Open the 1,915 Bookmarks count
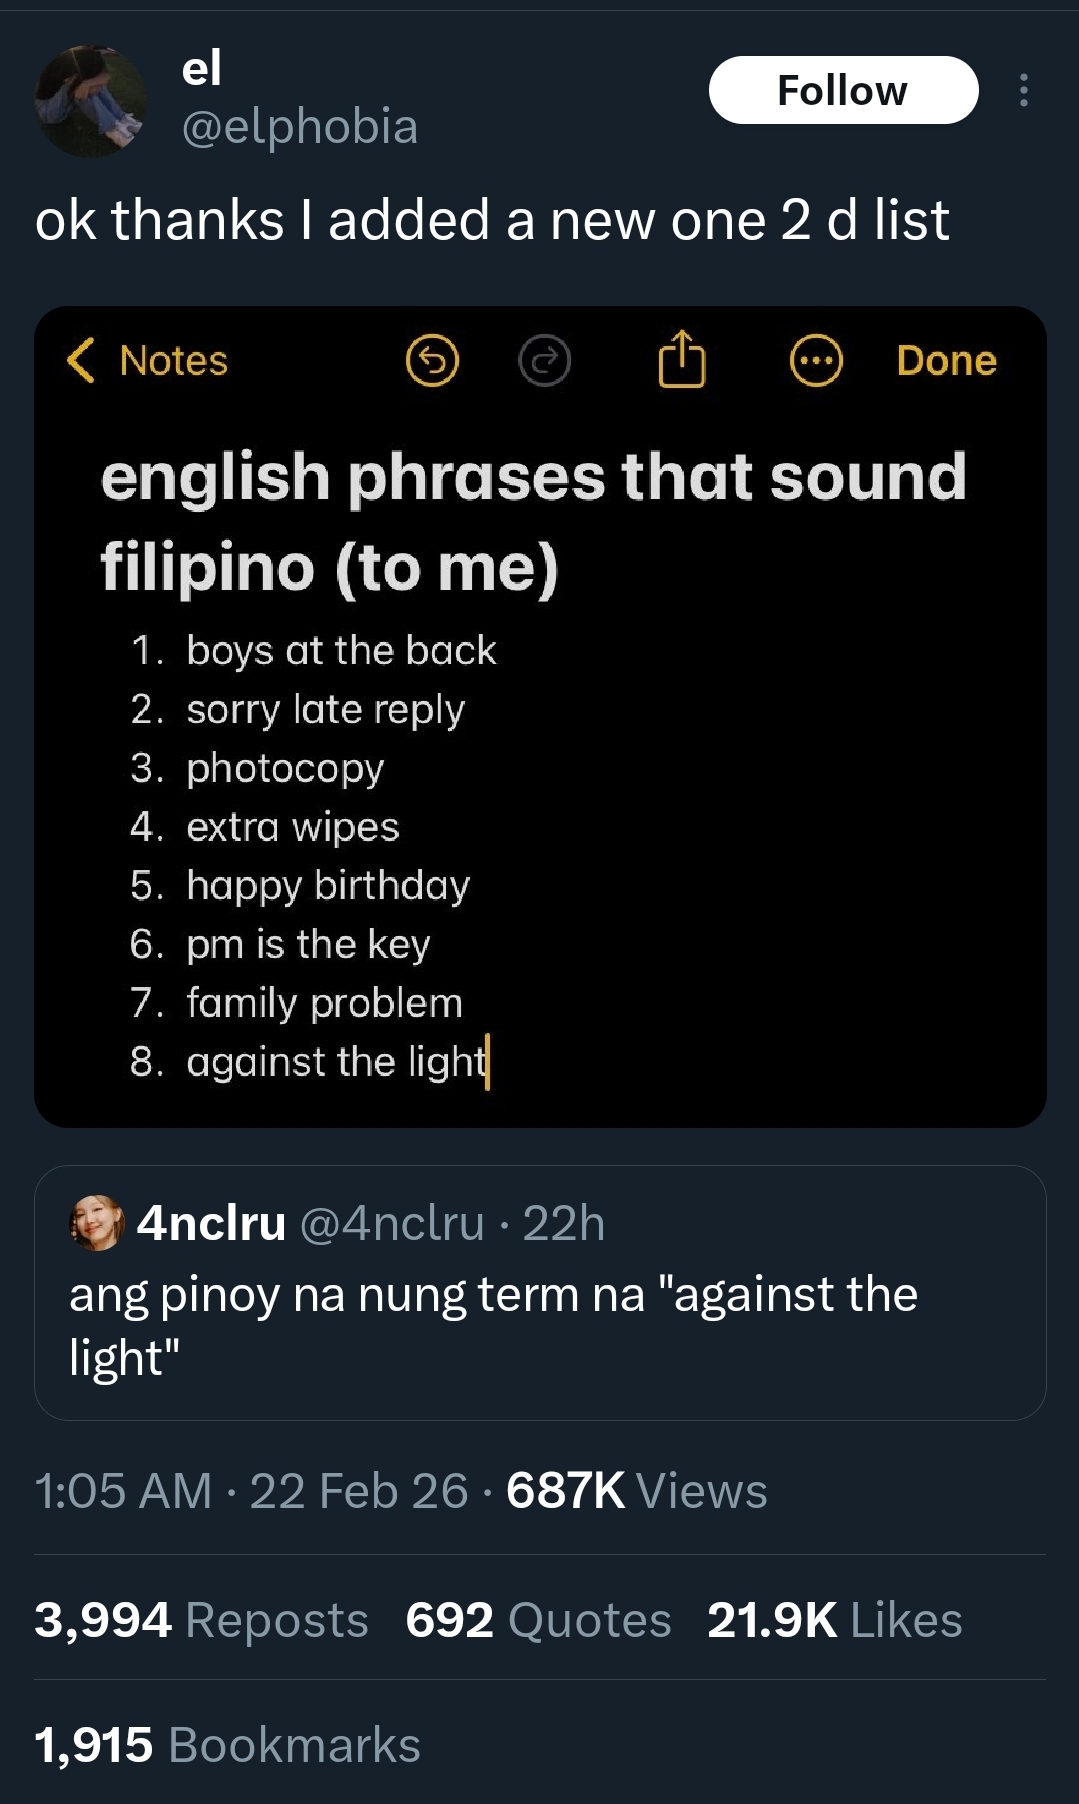The width and height of the screenshot is (1079, 1804). 227,1744
